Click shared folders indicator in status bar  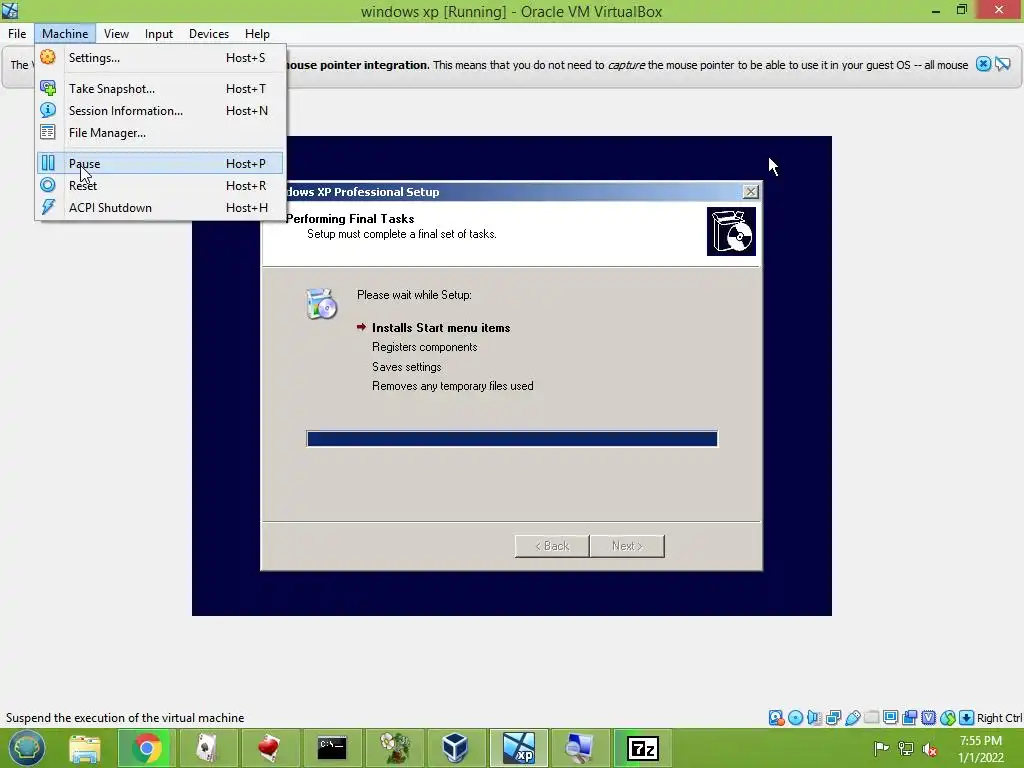pos(871,718)
